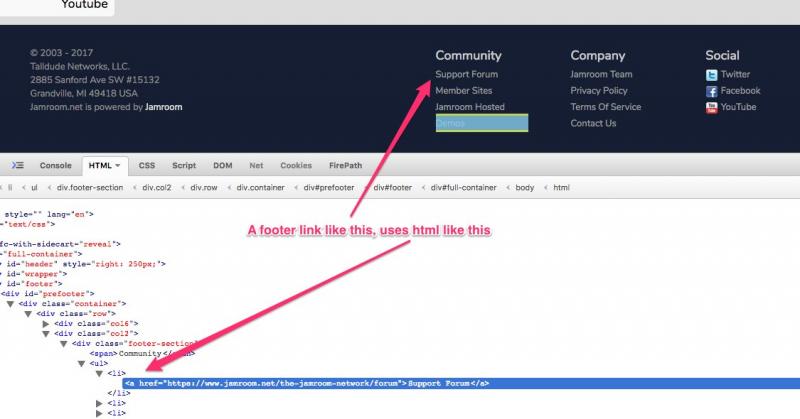Select the div id="prefooter" row
Screen dimensions: 800x419
click(47, 293)
